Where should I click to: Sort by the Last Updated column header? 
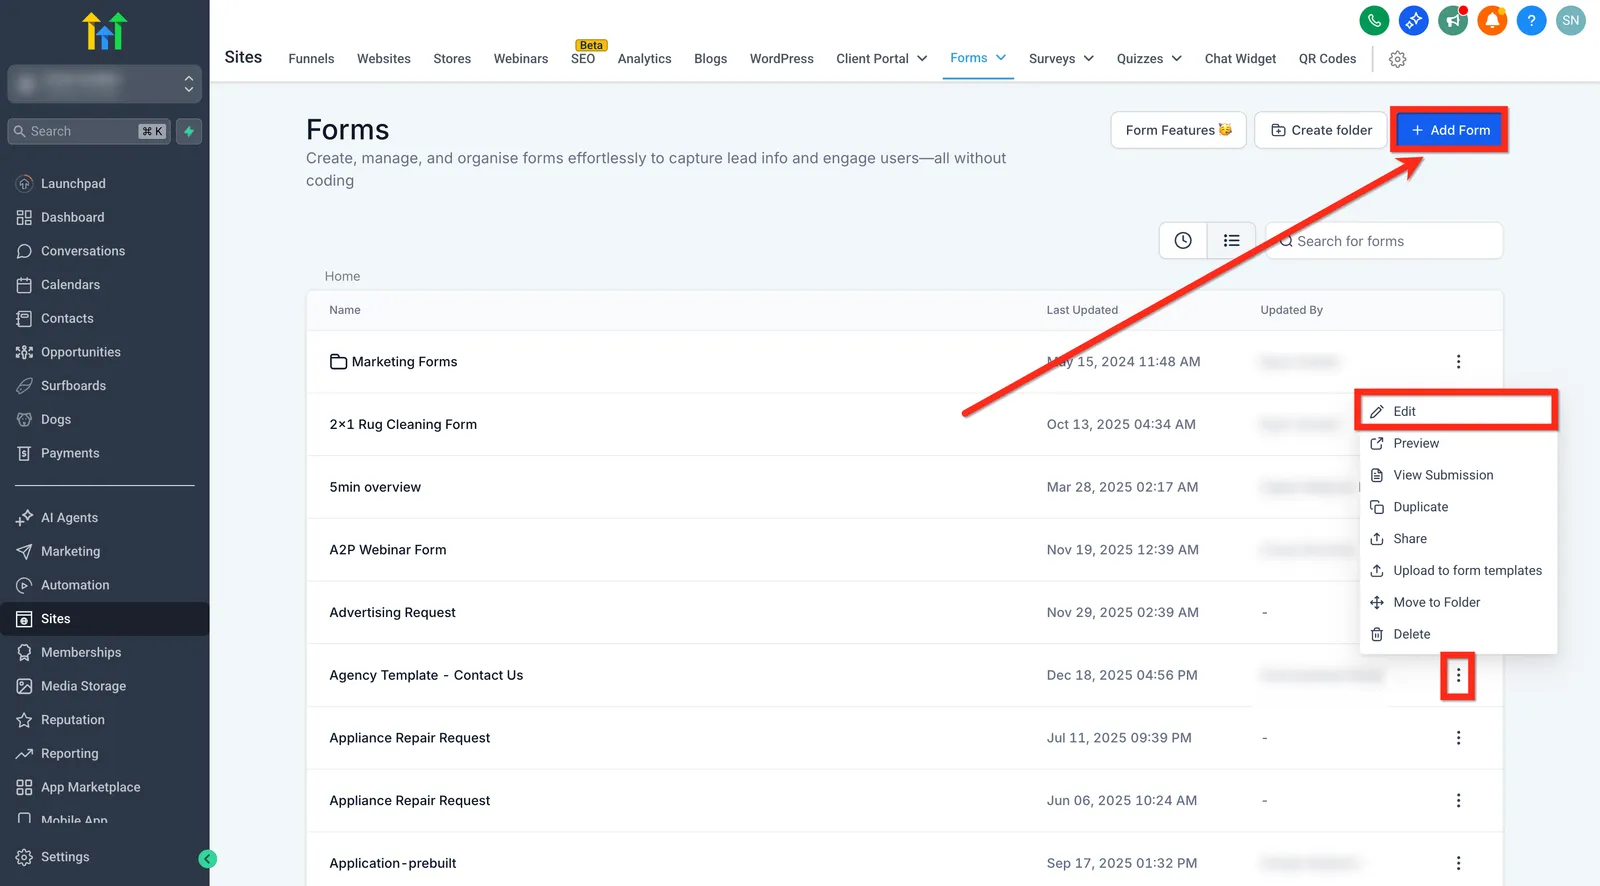pos(1082,310)
